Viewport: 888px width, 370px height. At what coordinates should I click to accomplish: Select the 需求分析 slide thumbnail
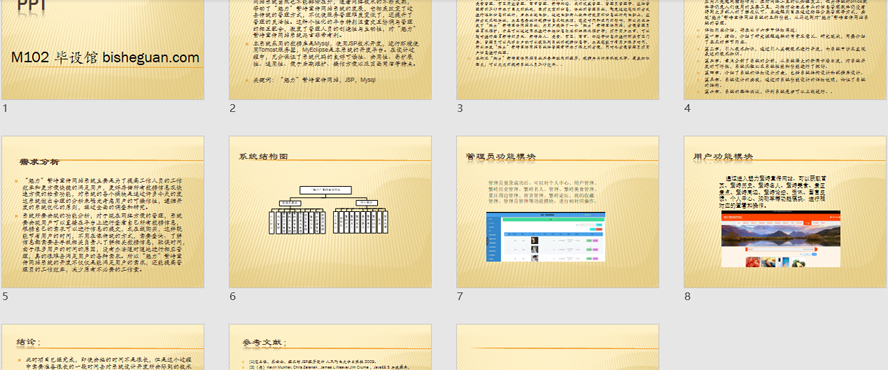[x=103, y=212]
